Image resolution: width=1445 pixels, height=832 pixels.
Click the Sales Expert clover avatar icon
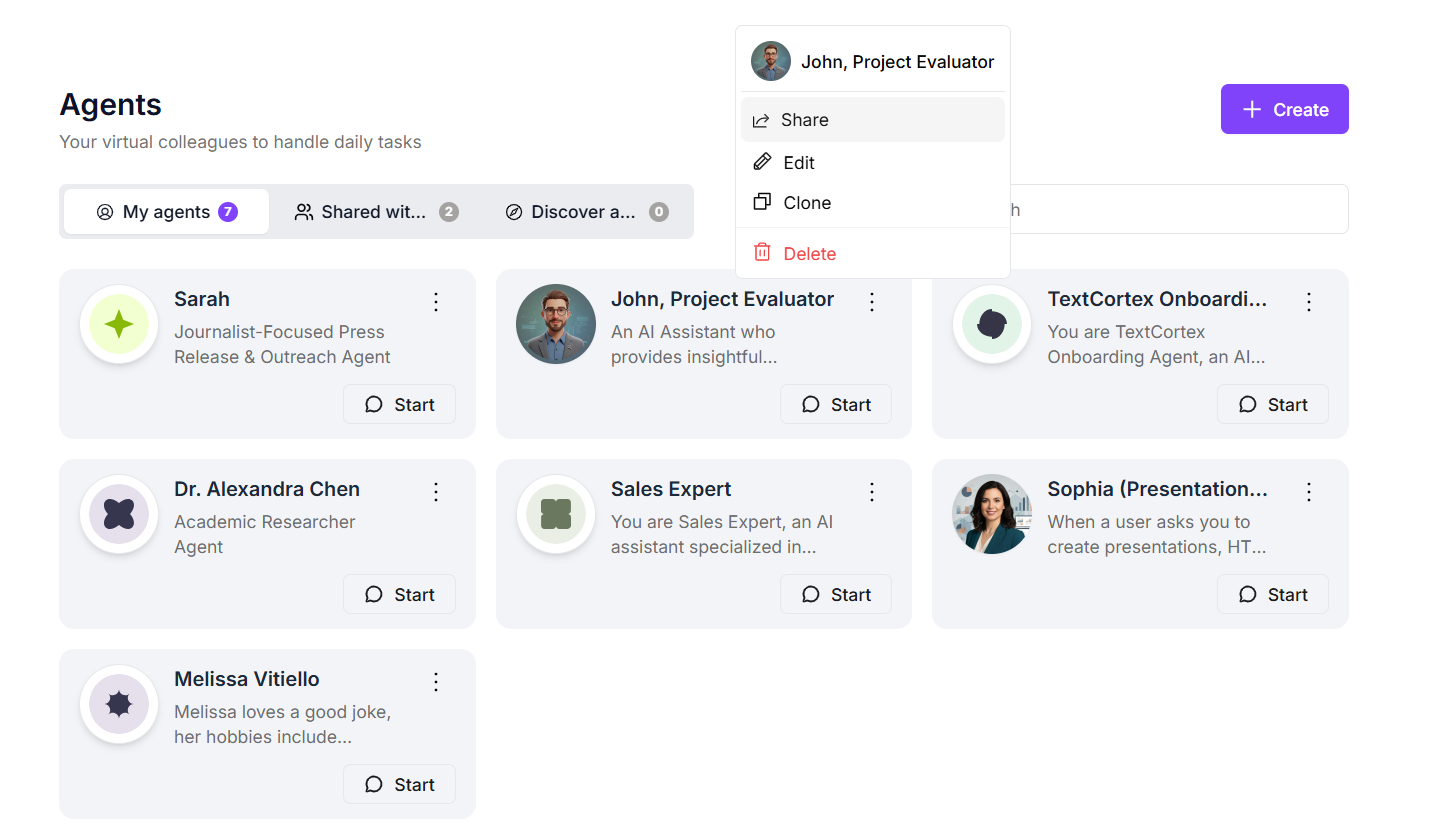(555, 514)
